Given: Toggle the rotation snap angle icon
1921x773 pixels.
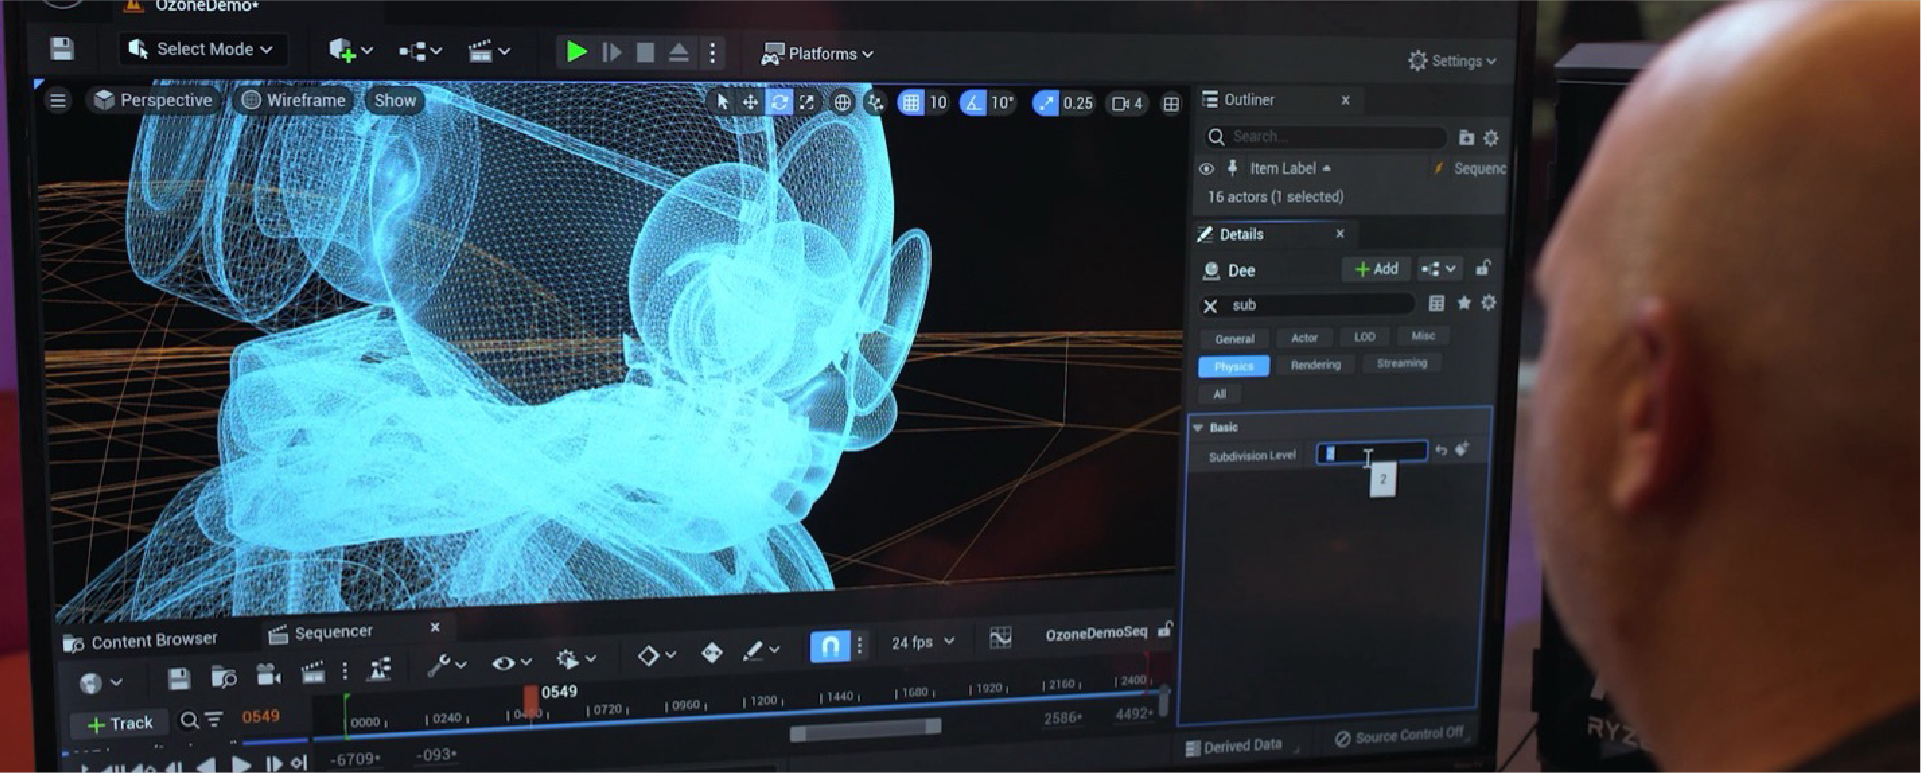Looking at the screenshot, I should (x=973, y=102).
